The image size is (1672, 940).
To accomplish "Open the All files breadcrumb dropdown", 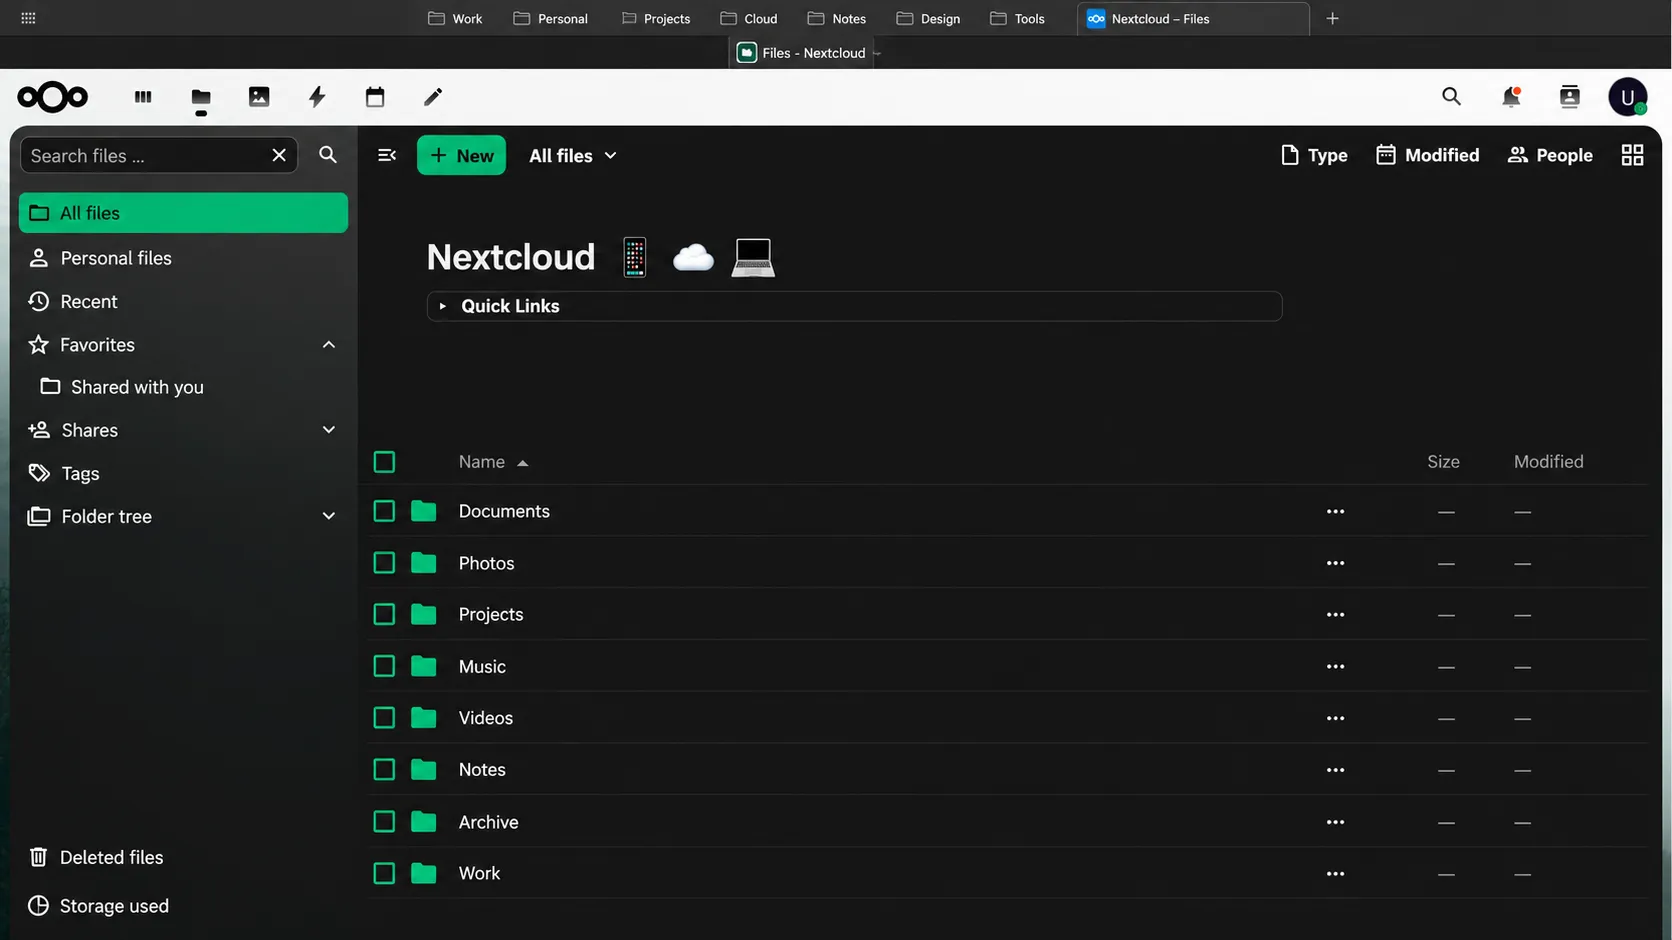I will (x=572, y=155).
